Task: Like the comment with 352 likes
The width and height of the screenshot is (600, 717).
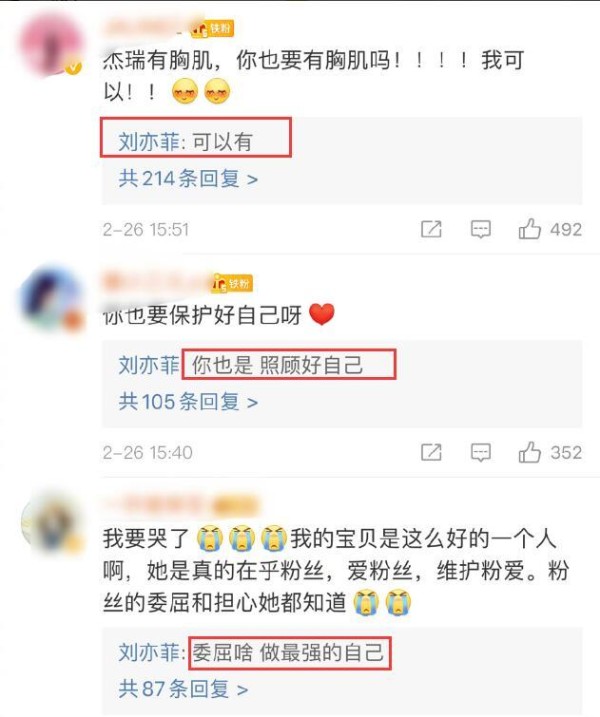Action: 530,452
